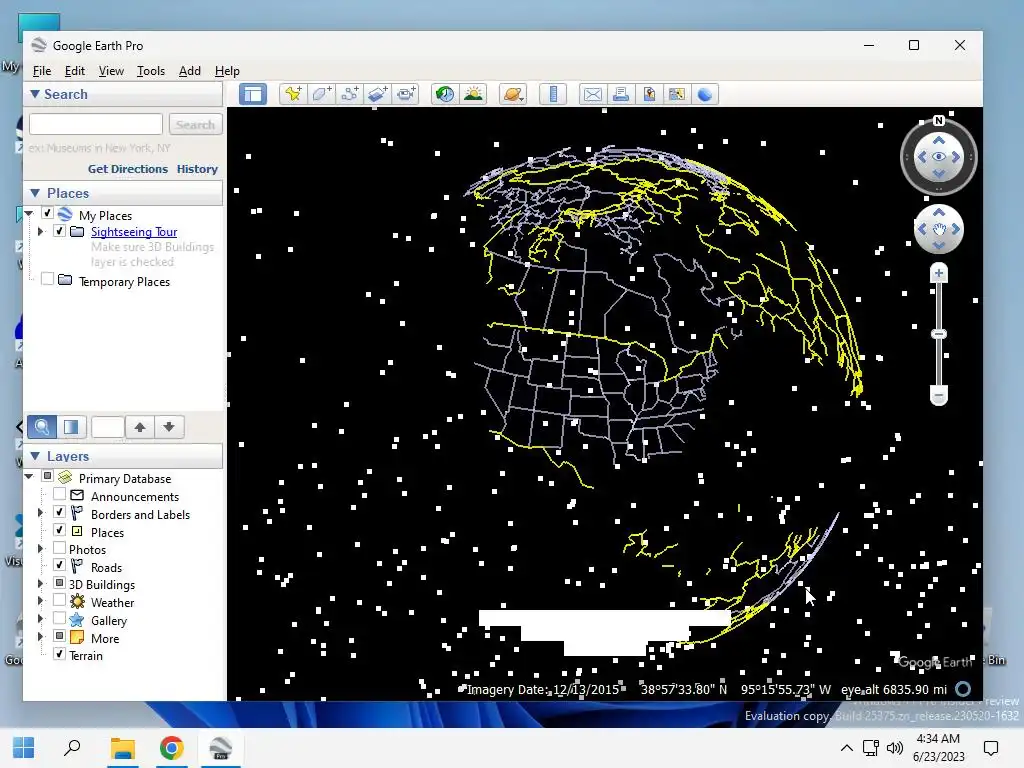The height and width of the screenshot is (768, 1024).
Task: Zoom out with minus button
Action: [938, 395]
